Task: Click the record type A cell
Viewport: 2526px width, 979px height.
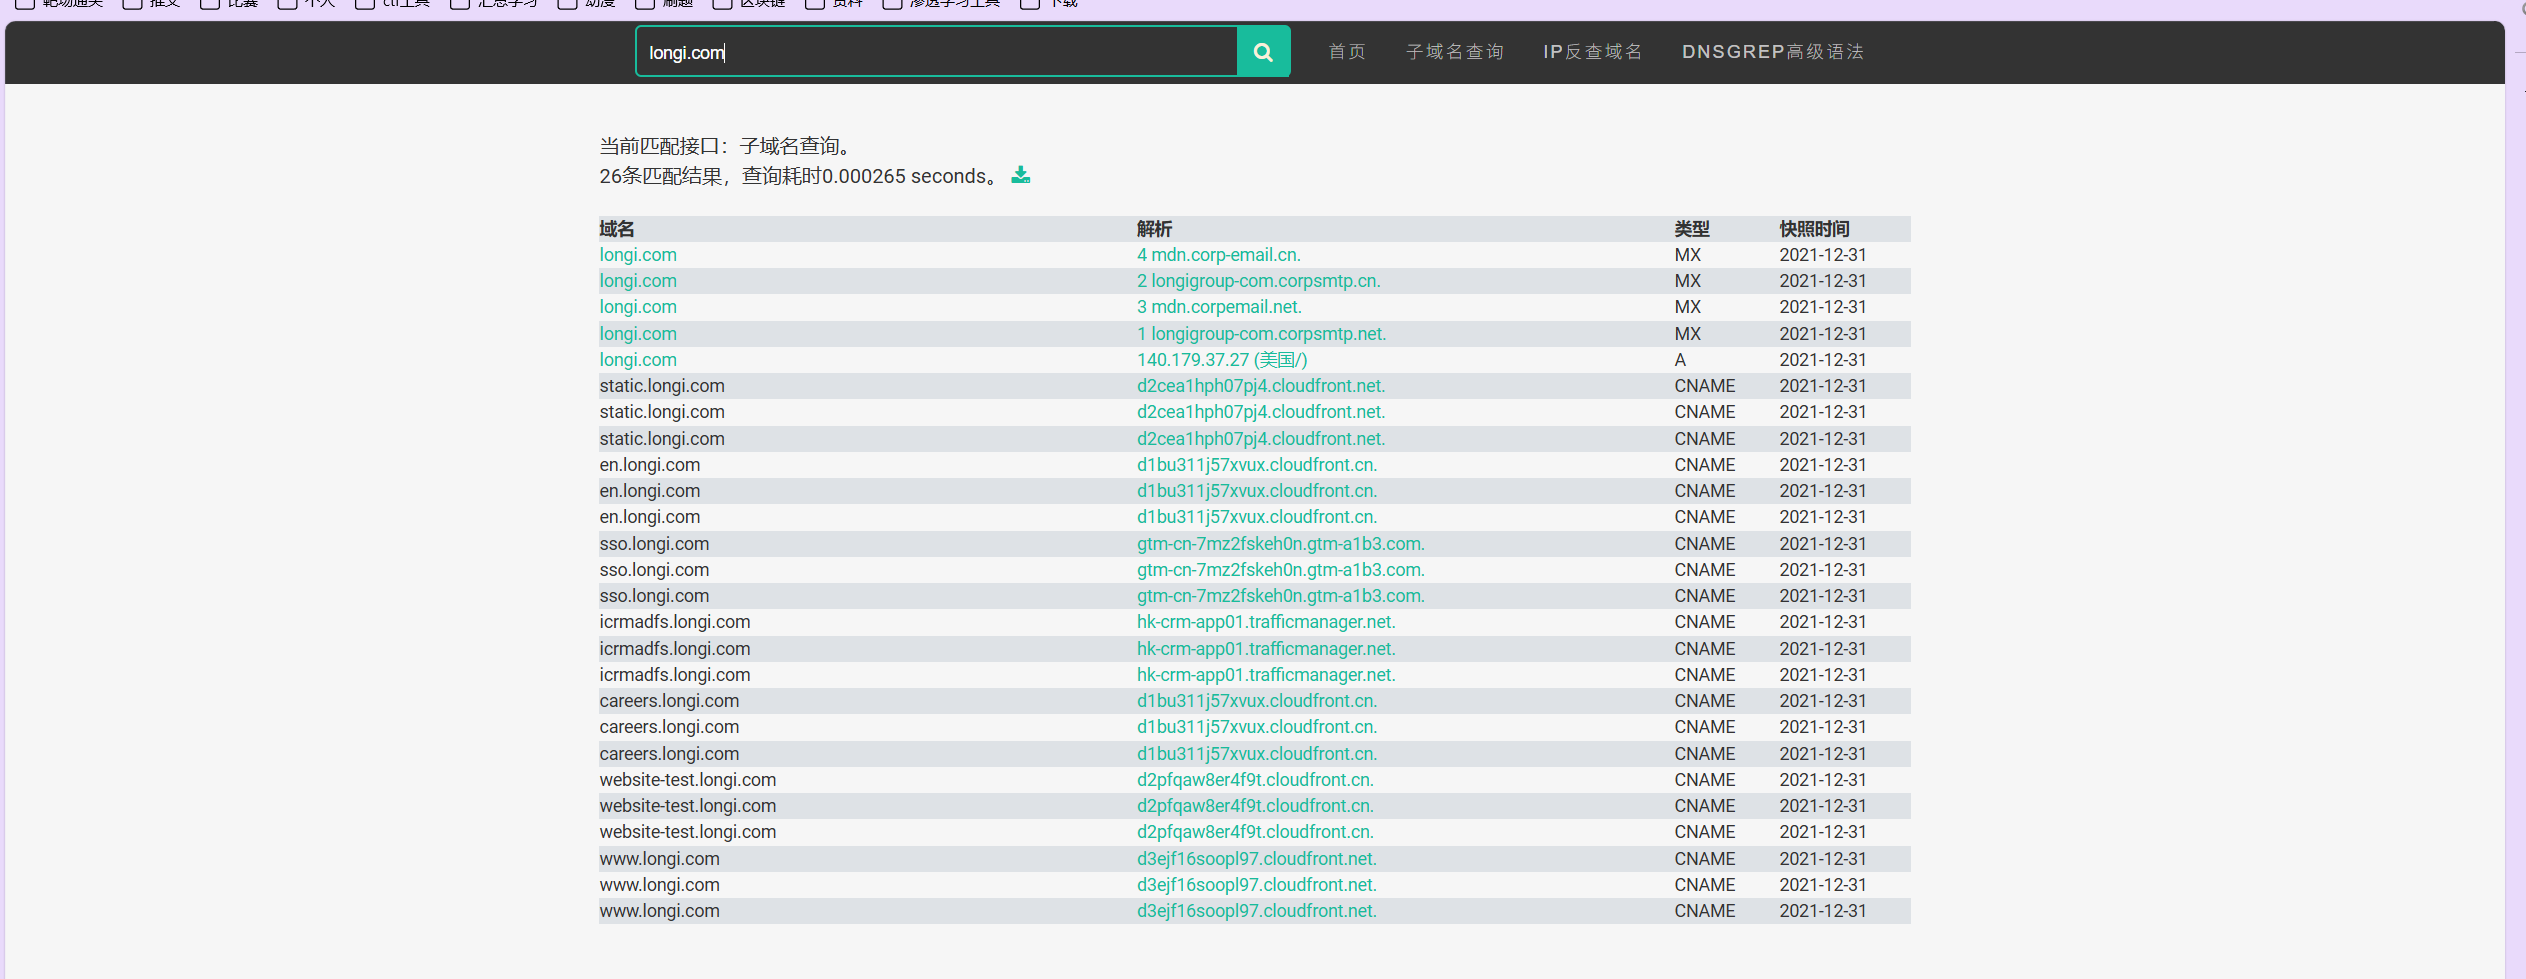Action: click(x=1680, y=360)
